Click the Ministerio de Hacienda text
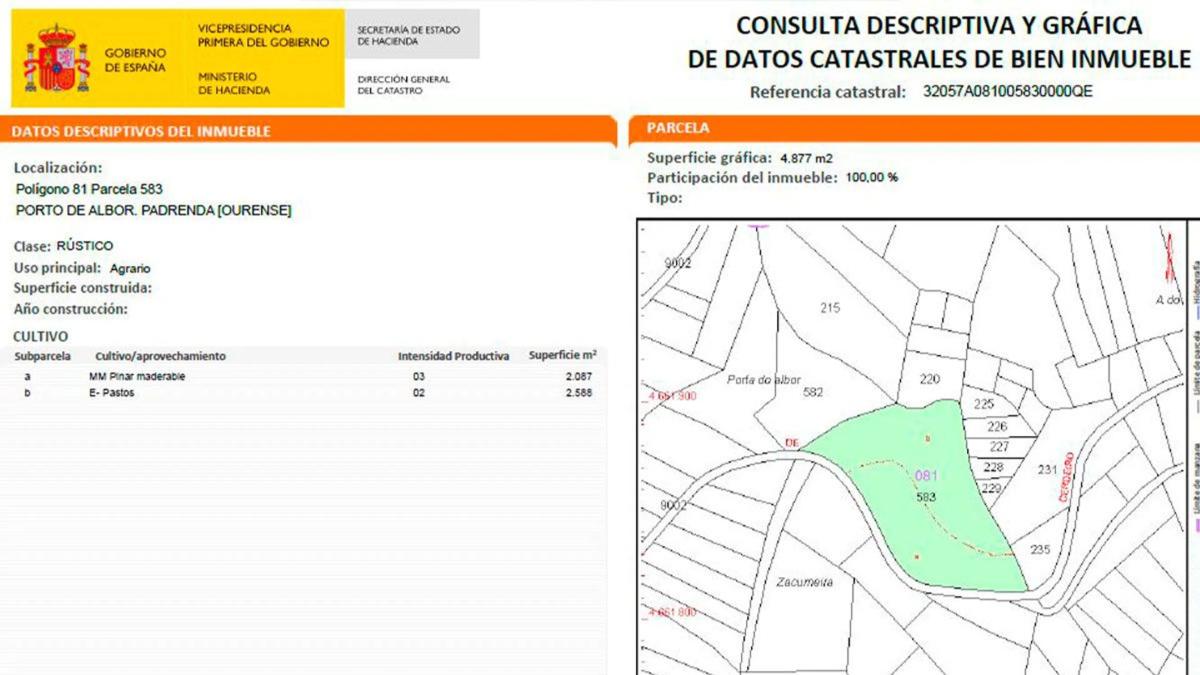 (233, 83)
